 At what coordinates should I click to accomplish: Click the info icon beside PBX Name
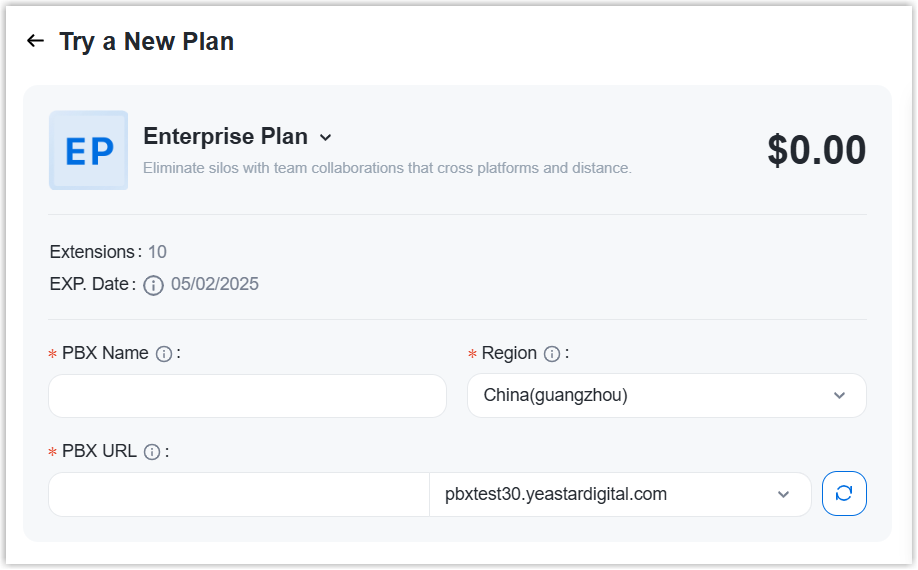pos(164,354)
